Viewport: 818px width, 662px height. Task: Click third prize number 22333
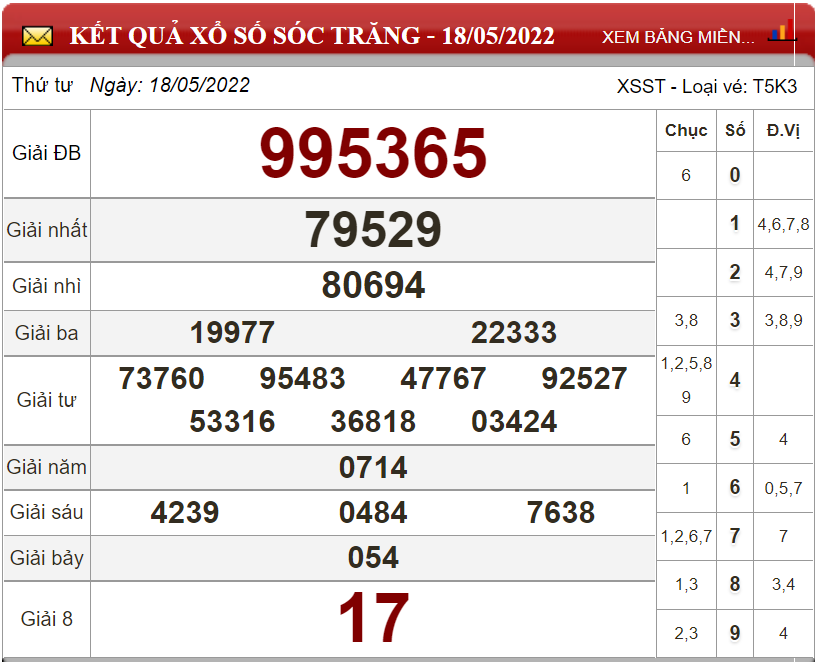click(x=514, y=333)
